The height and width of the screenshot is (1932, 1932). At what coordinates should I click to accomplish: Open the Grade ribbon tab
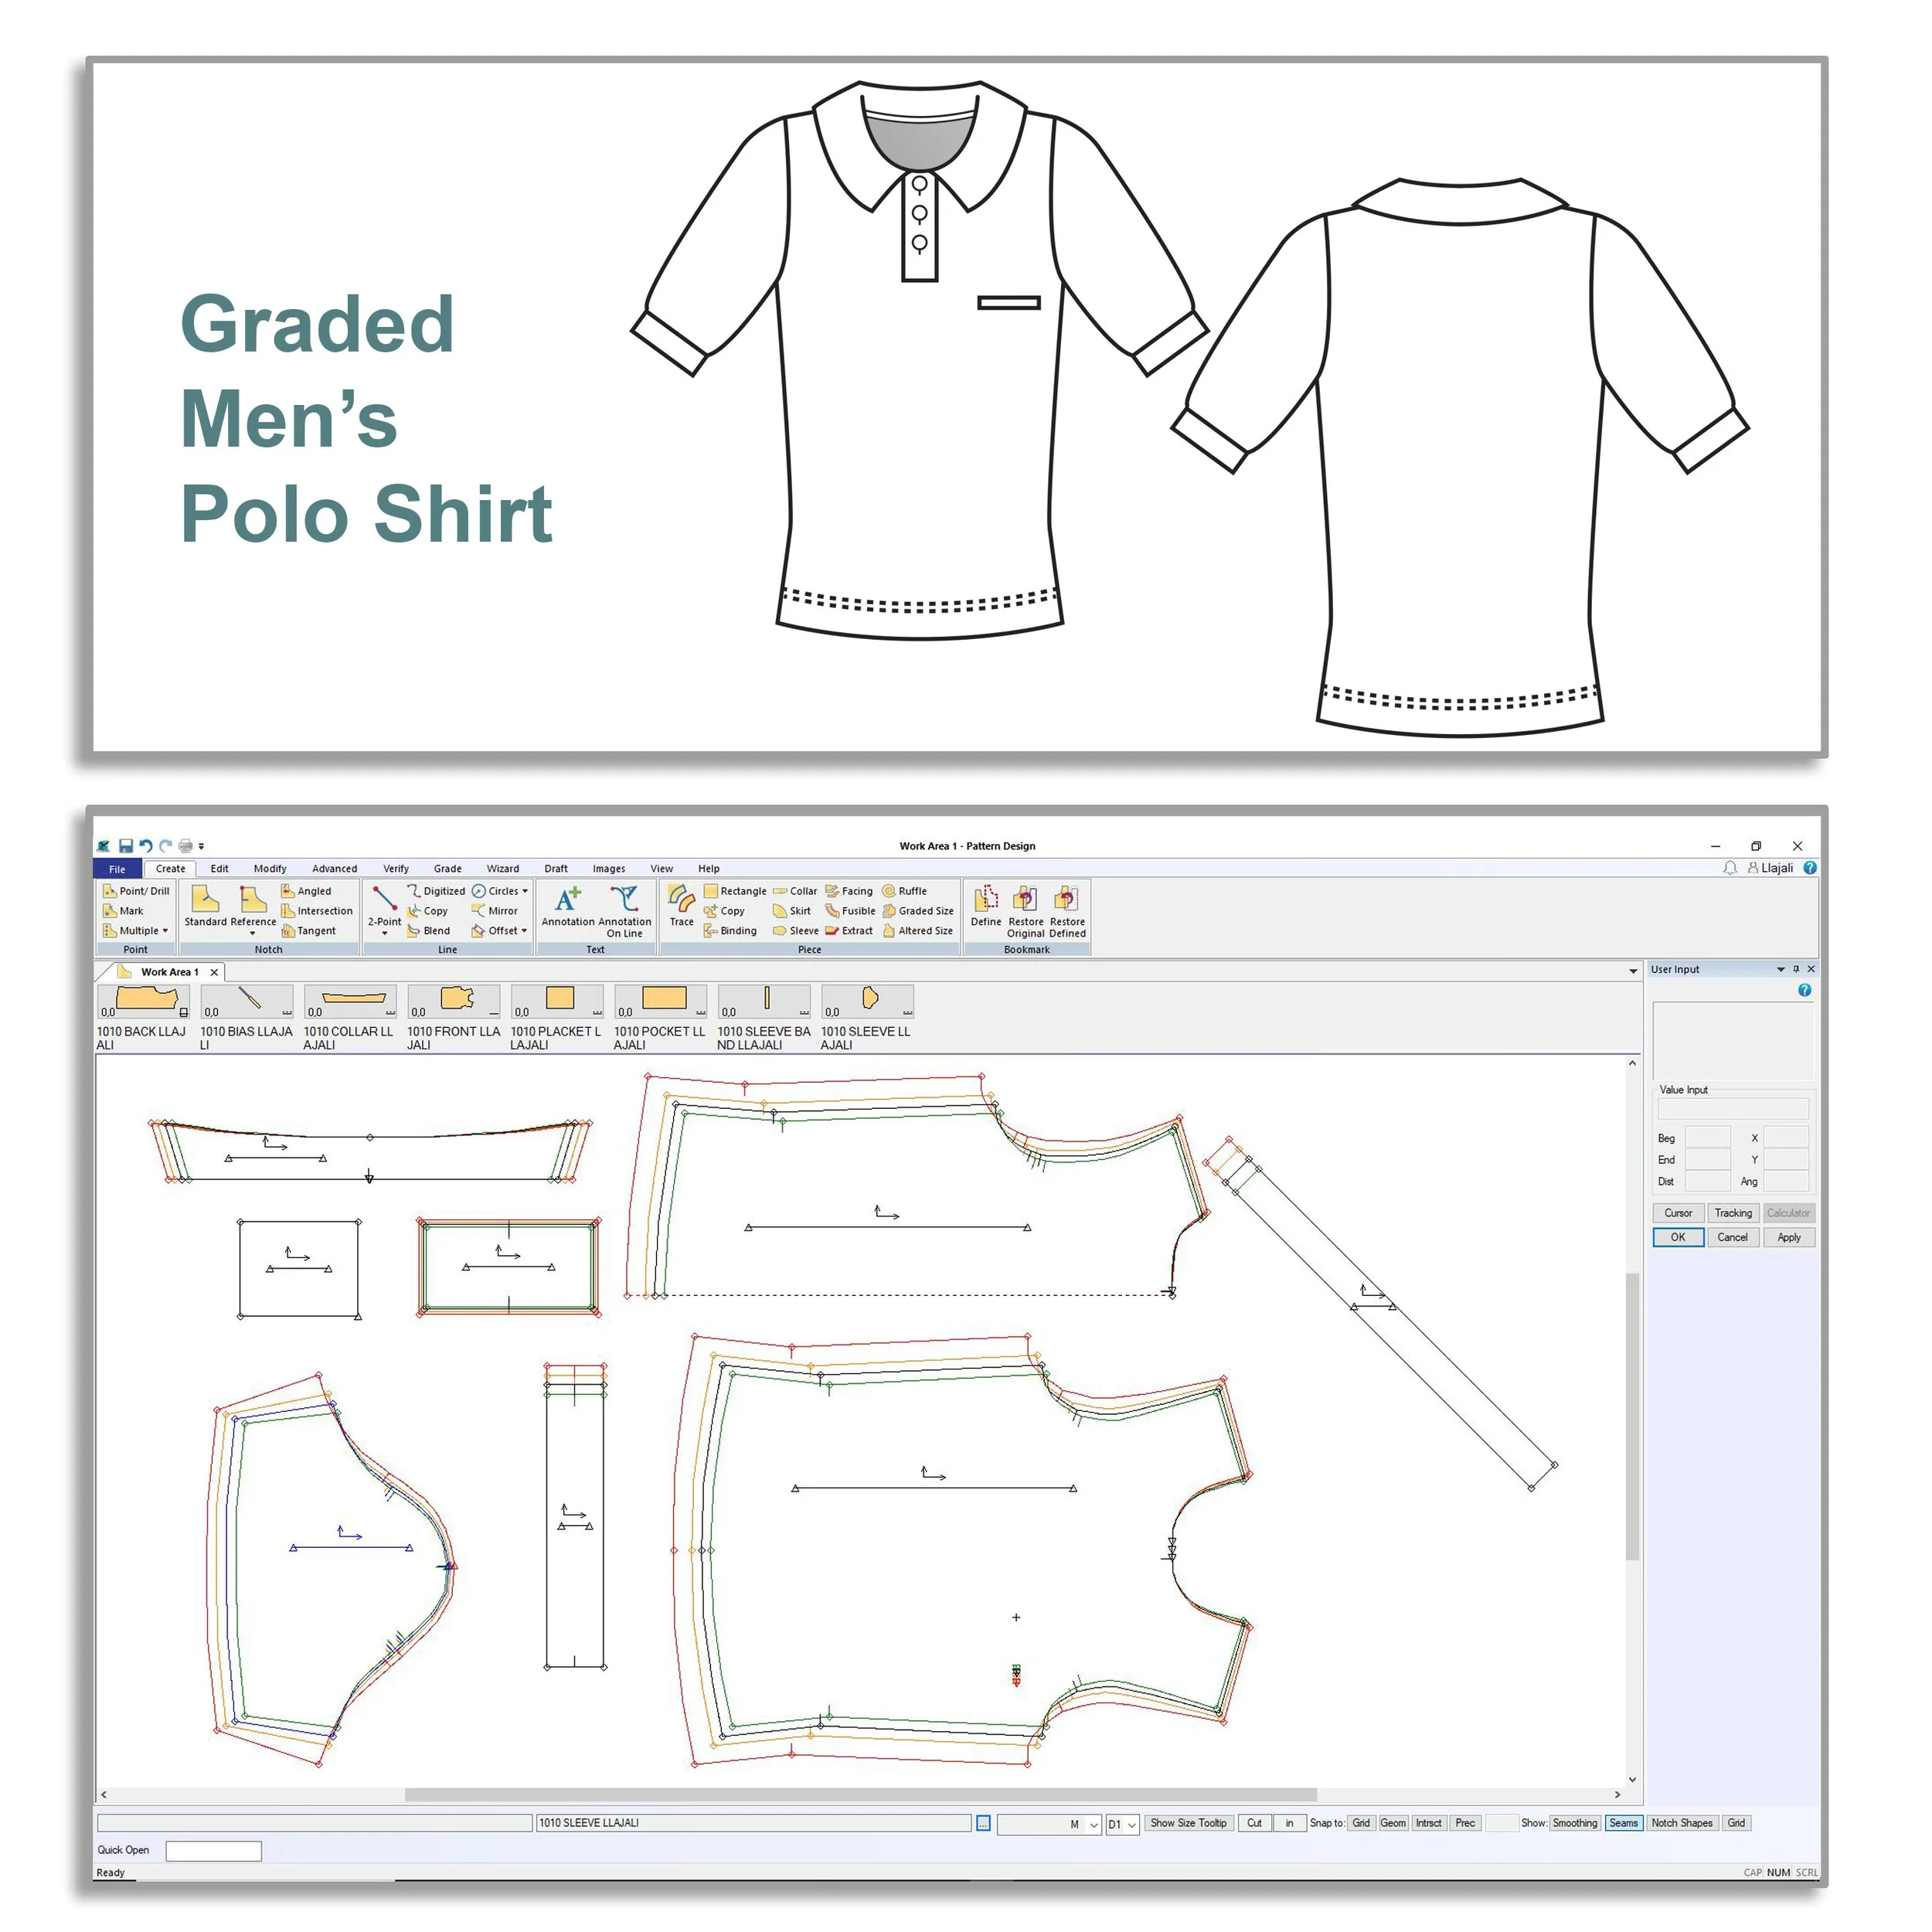[447, 869]
